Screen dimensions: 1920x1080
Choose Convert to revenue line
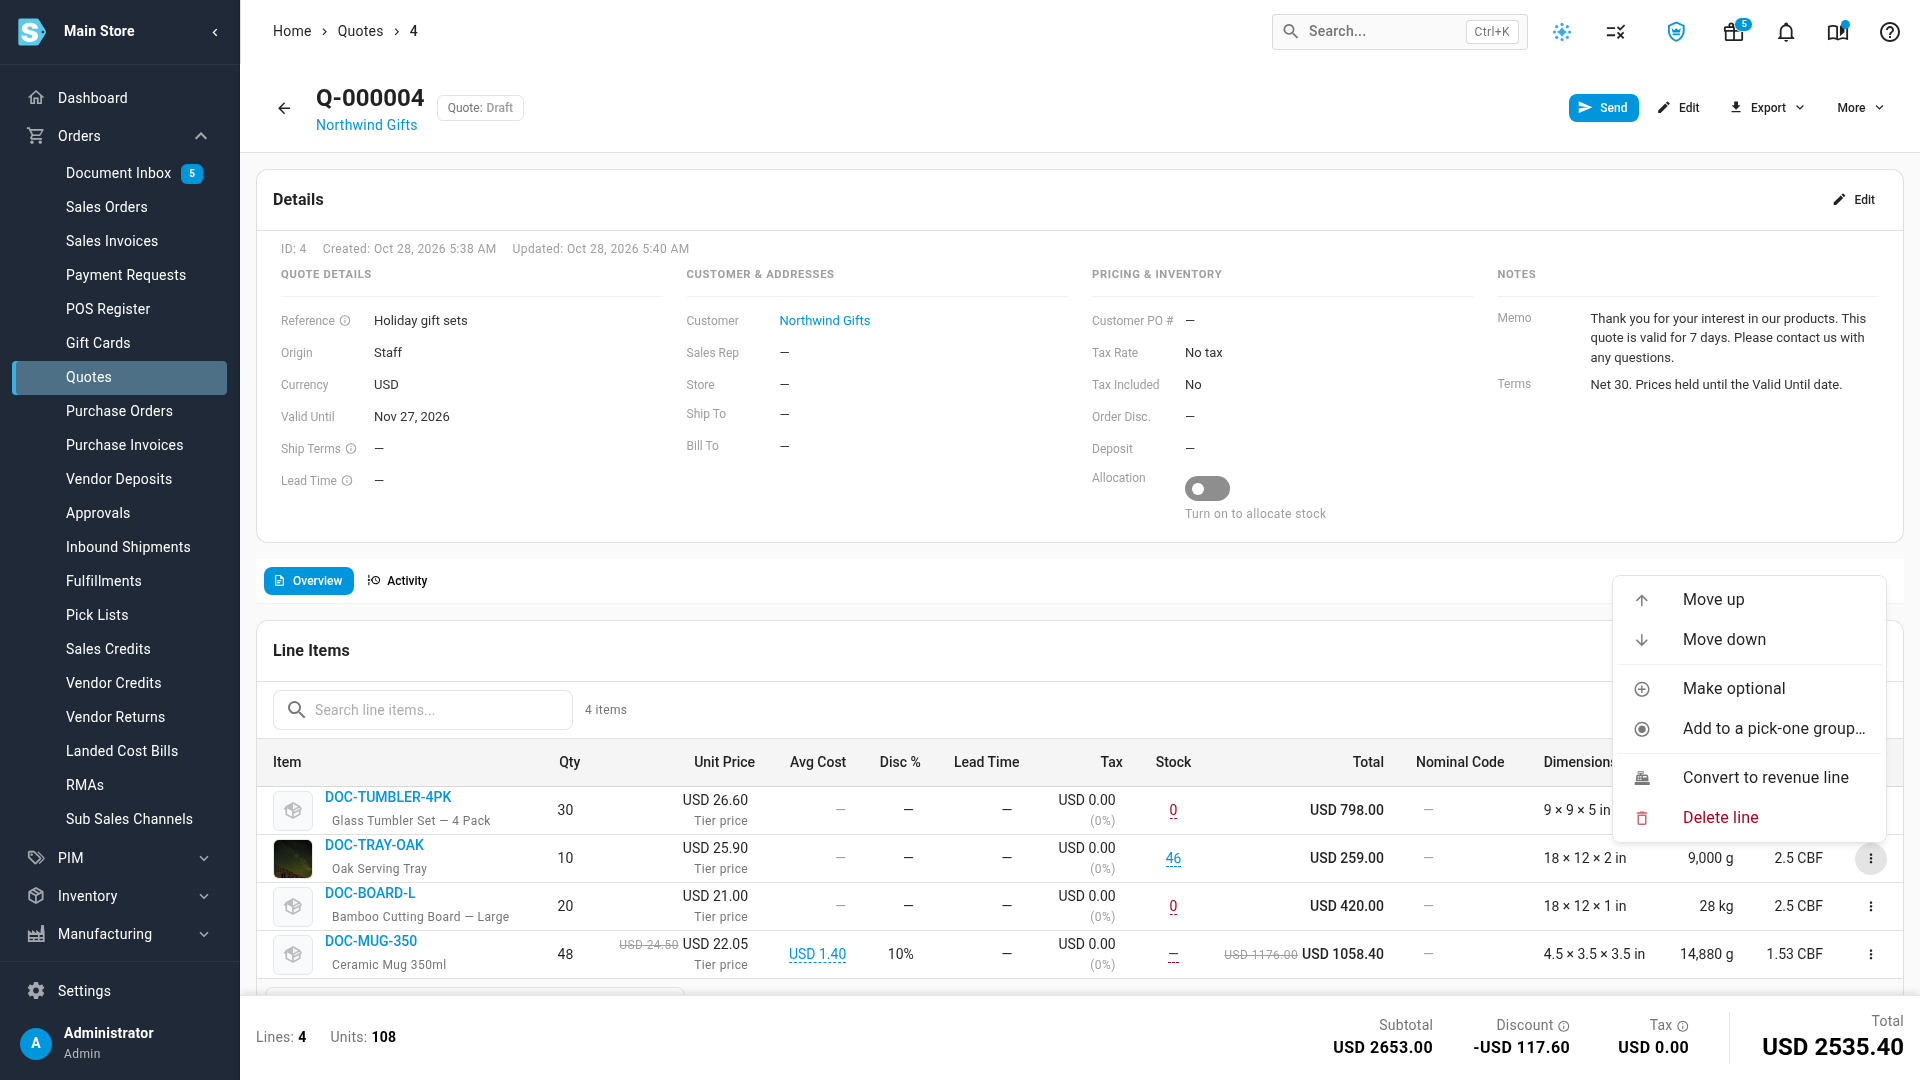coord(1749,777)
